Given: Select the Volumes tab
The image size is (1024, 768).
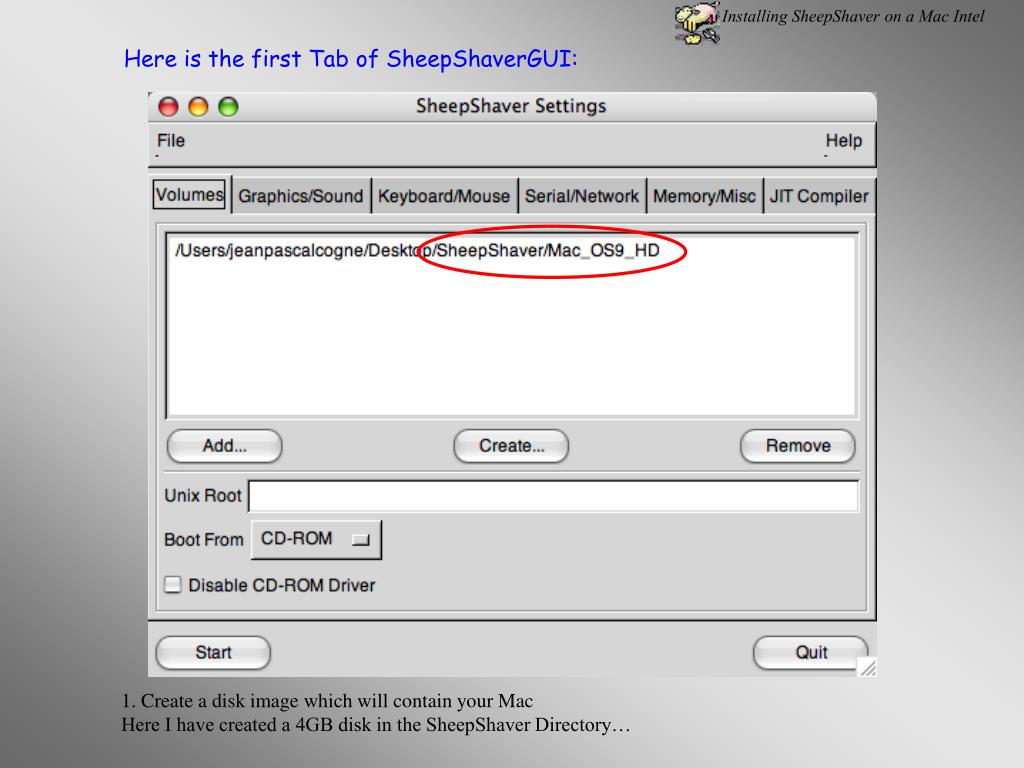Looking at the screenshot, I should (x=189, y=195).
